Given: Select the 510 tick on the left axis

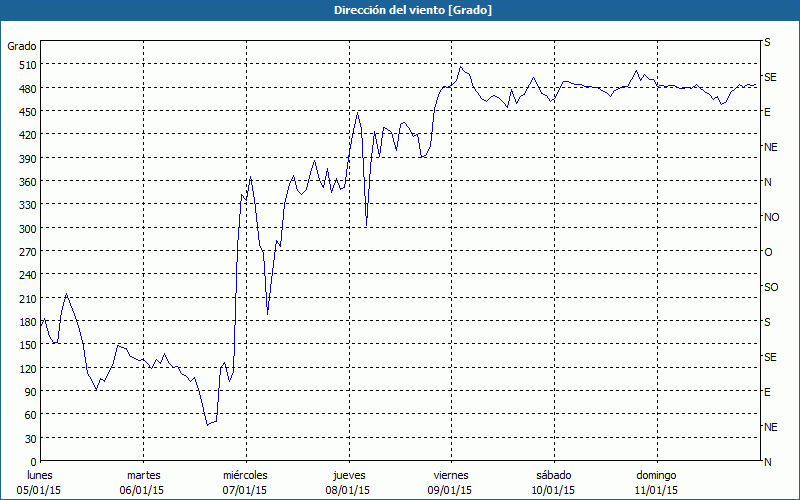Looking at the screenshot, I should pos(26,65).
